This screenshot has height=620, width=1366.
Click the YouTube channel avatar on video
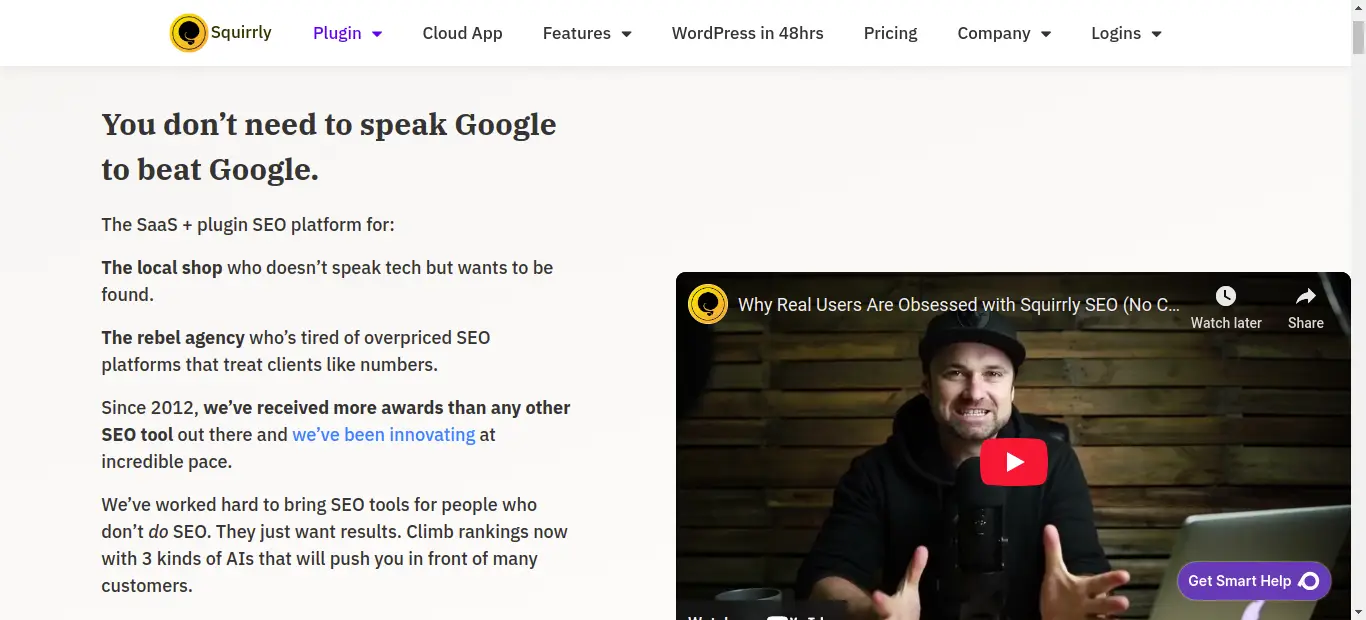click(x=708, y=304)
